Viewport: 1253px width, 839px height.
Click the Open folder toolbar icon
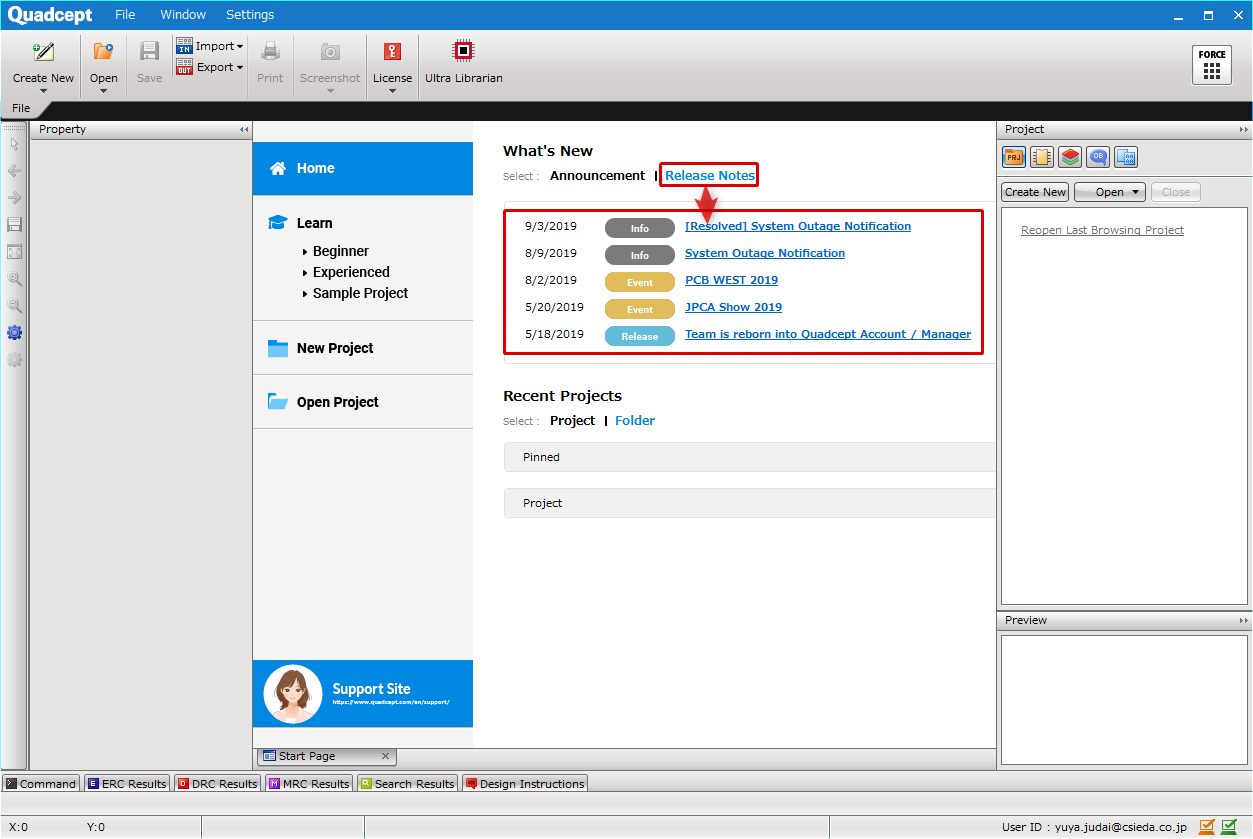pos(103,52)
